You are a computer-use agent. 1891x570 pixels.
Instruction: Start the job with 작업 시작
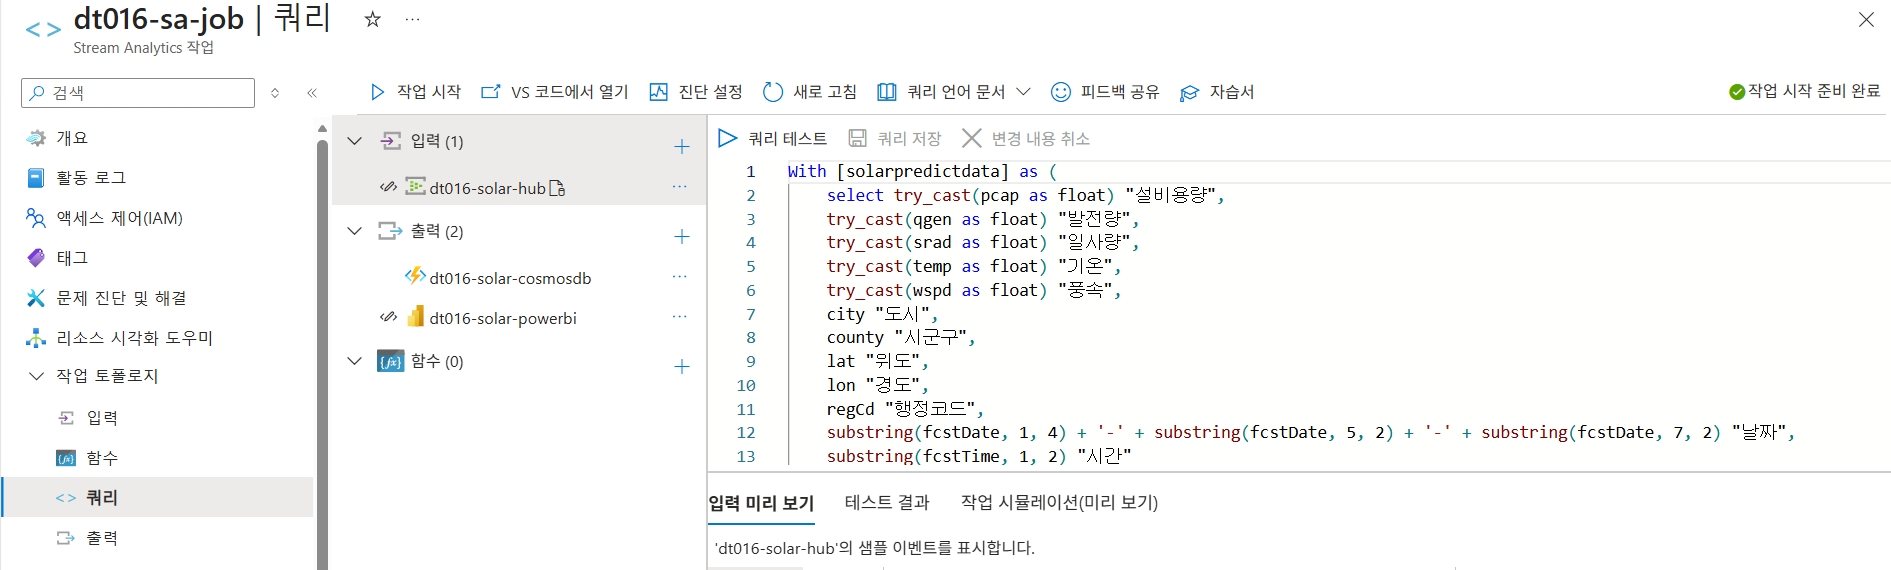pyautogui.click(x=415, y=92)
